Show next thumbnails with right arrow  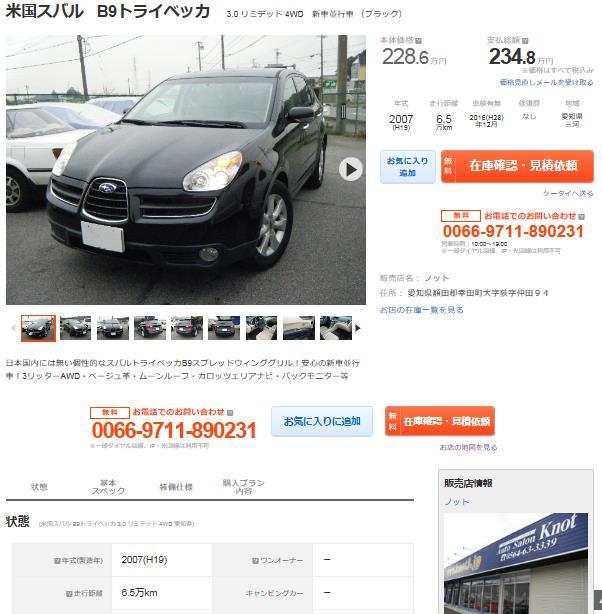click(x=357, y=328)
